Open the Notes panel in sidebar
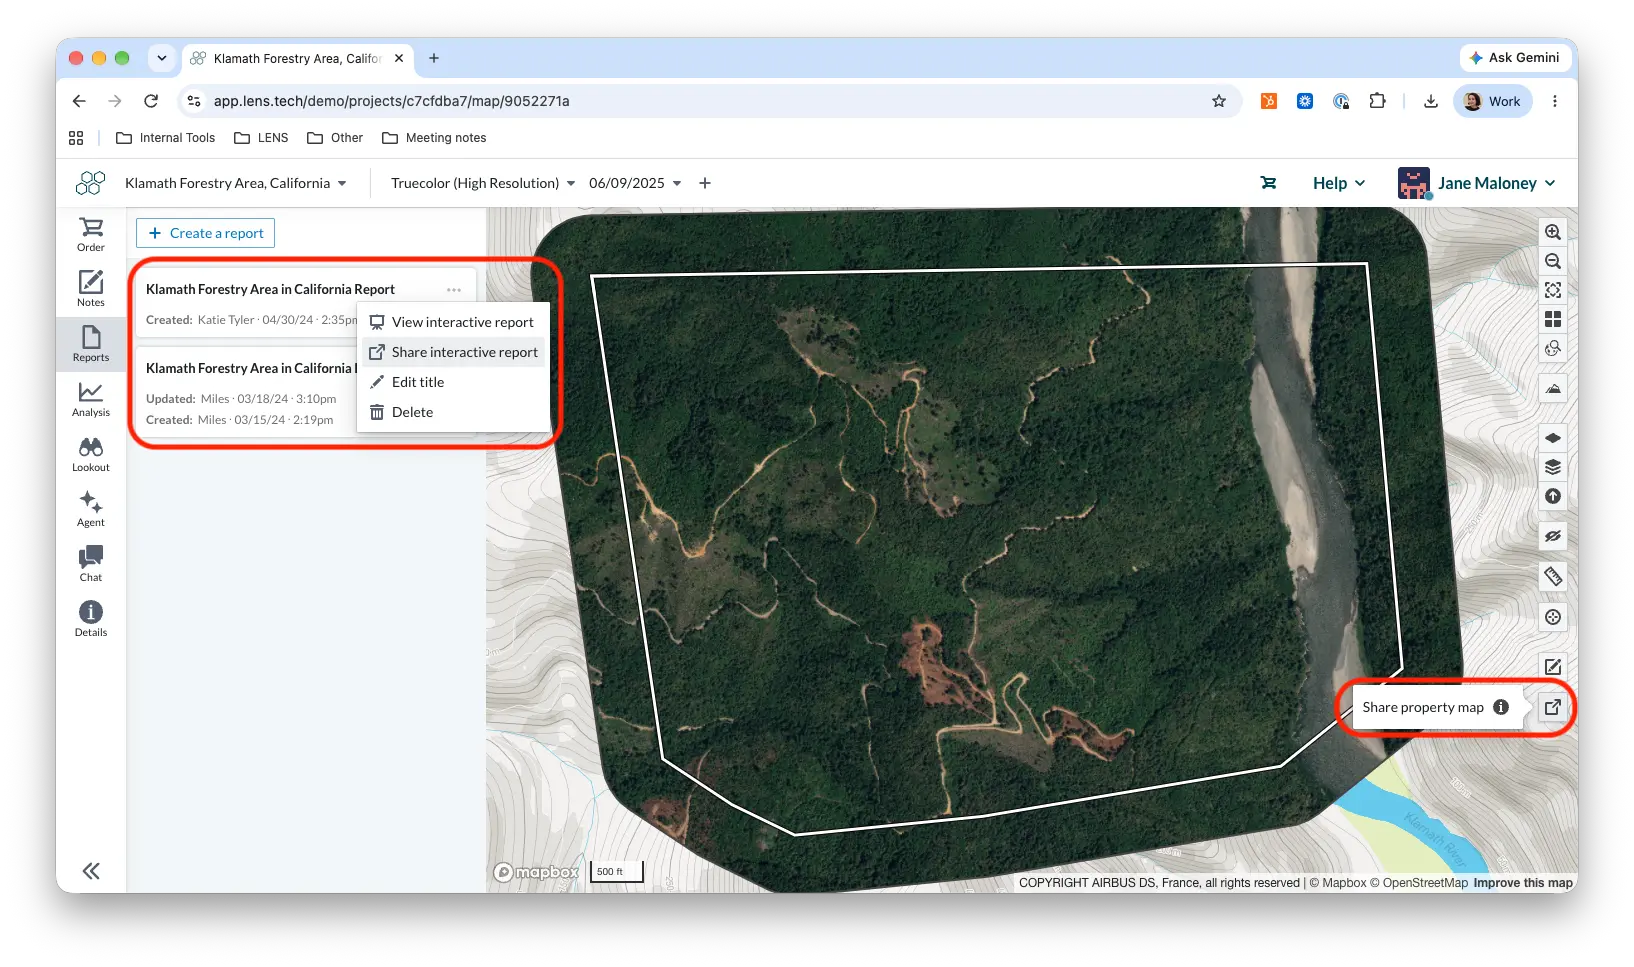Image resolution: width=1634 pixels, height=967 pixels. click(x=91, y=289)
